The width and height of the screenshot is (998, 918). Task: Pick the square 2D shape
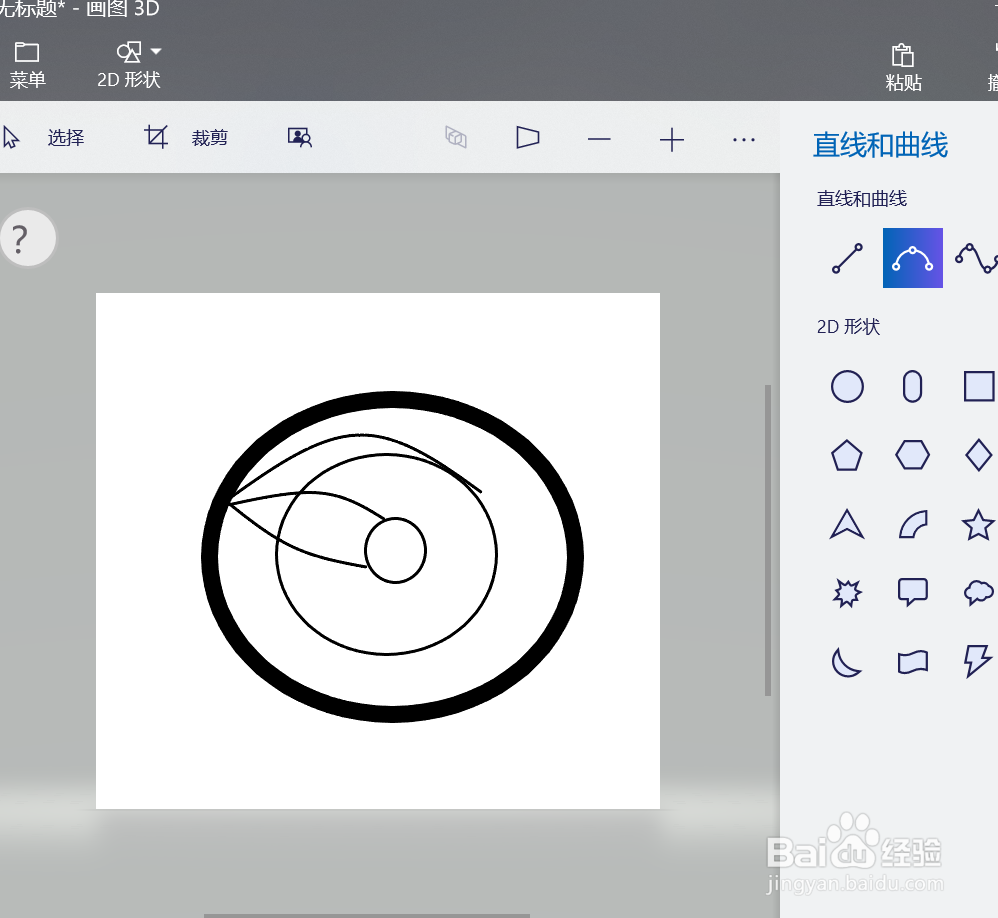click(x=979, y=386)
